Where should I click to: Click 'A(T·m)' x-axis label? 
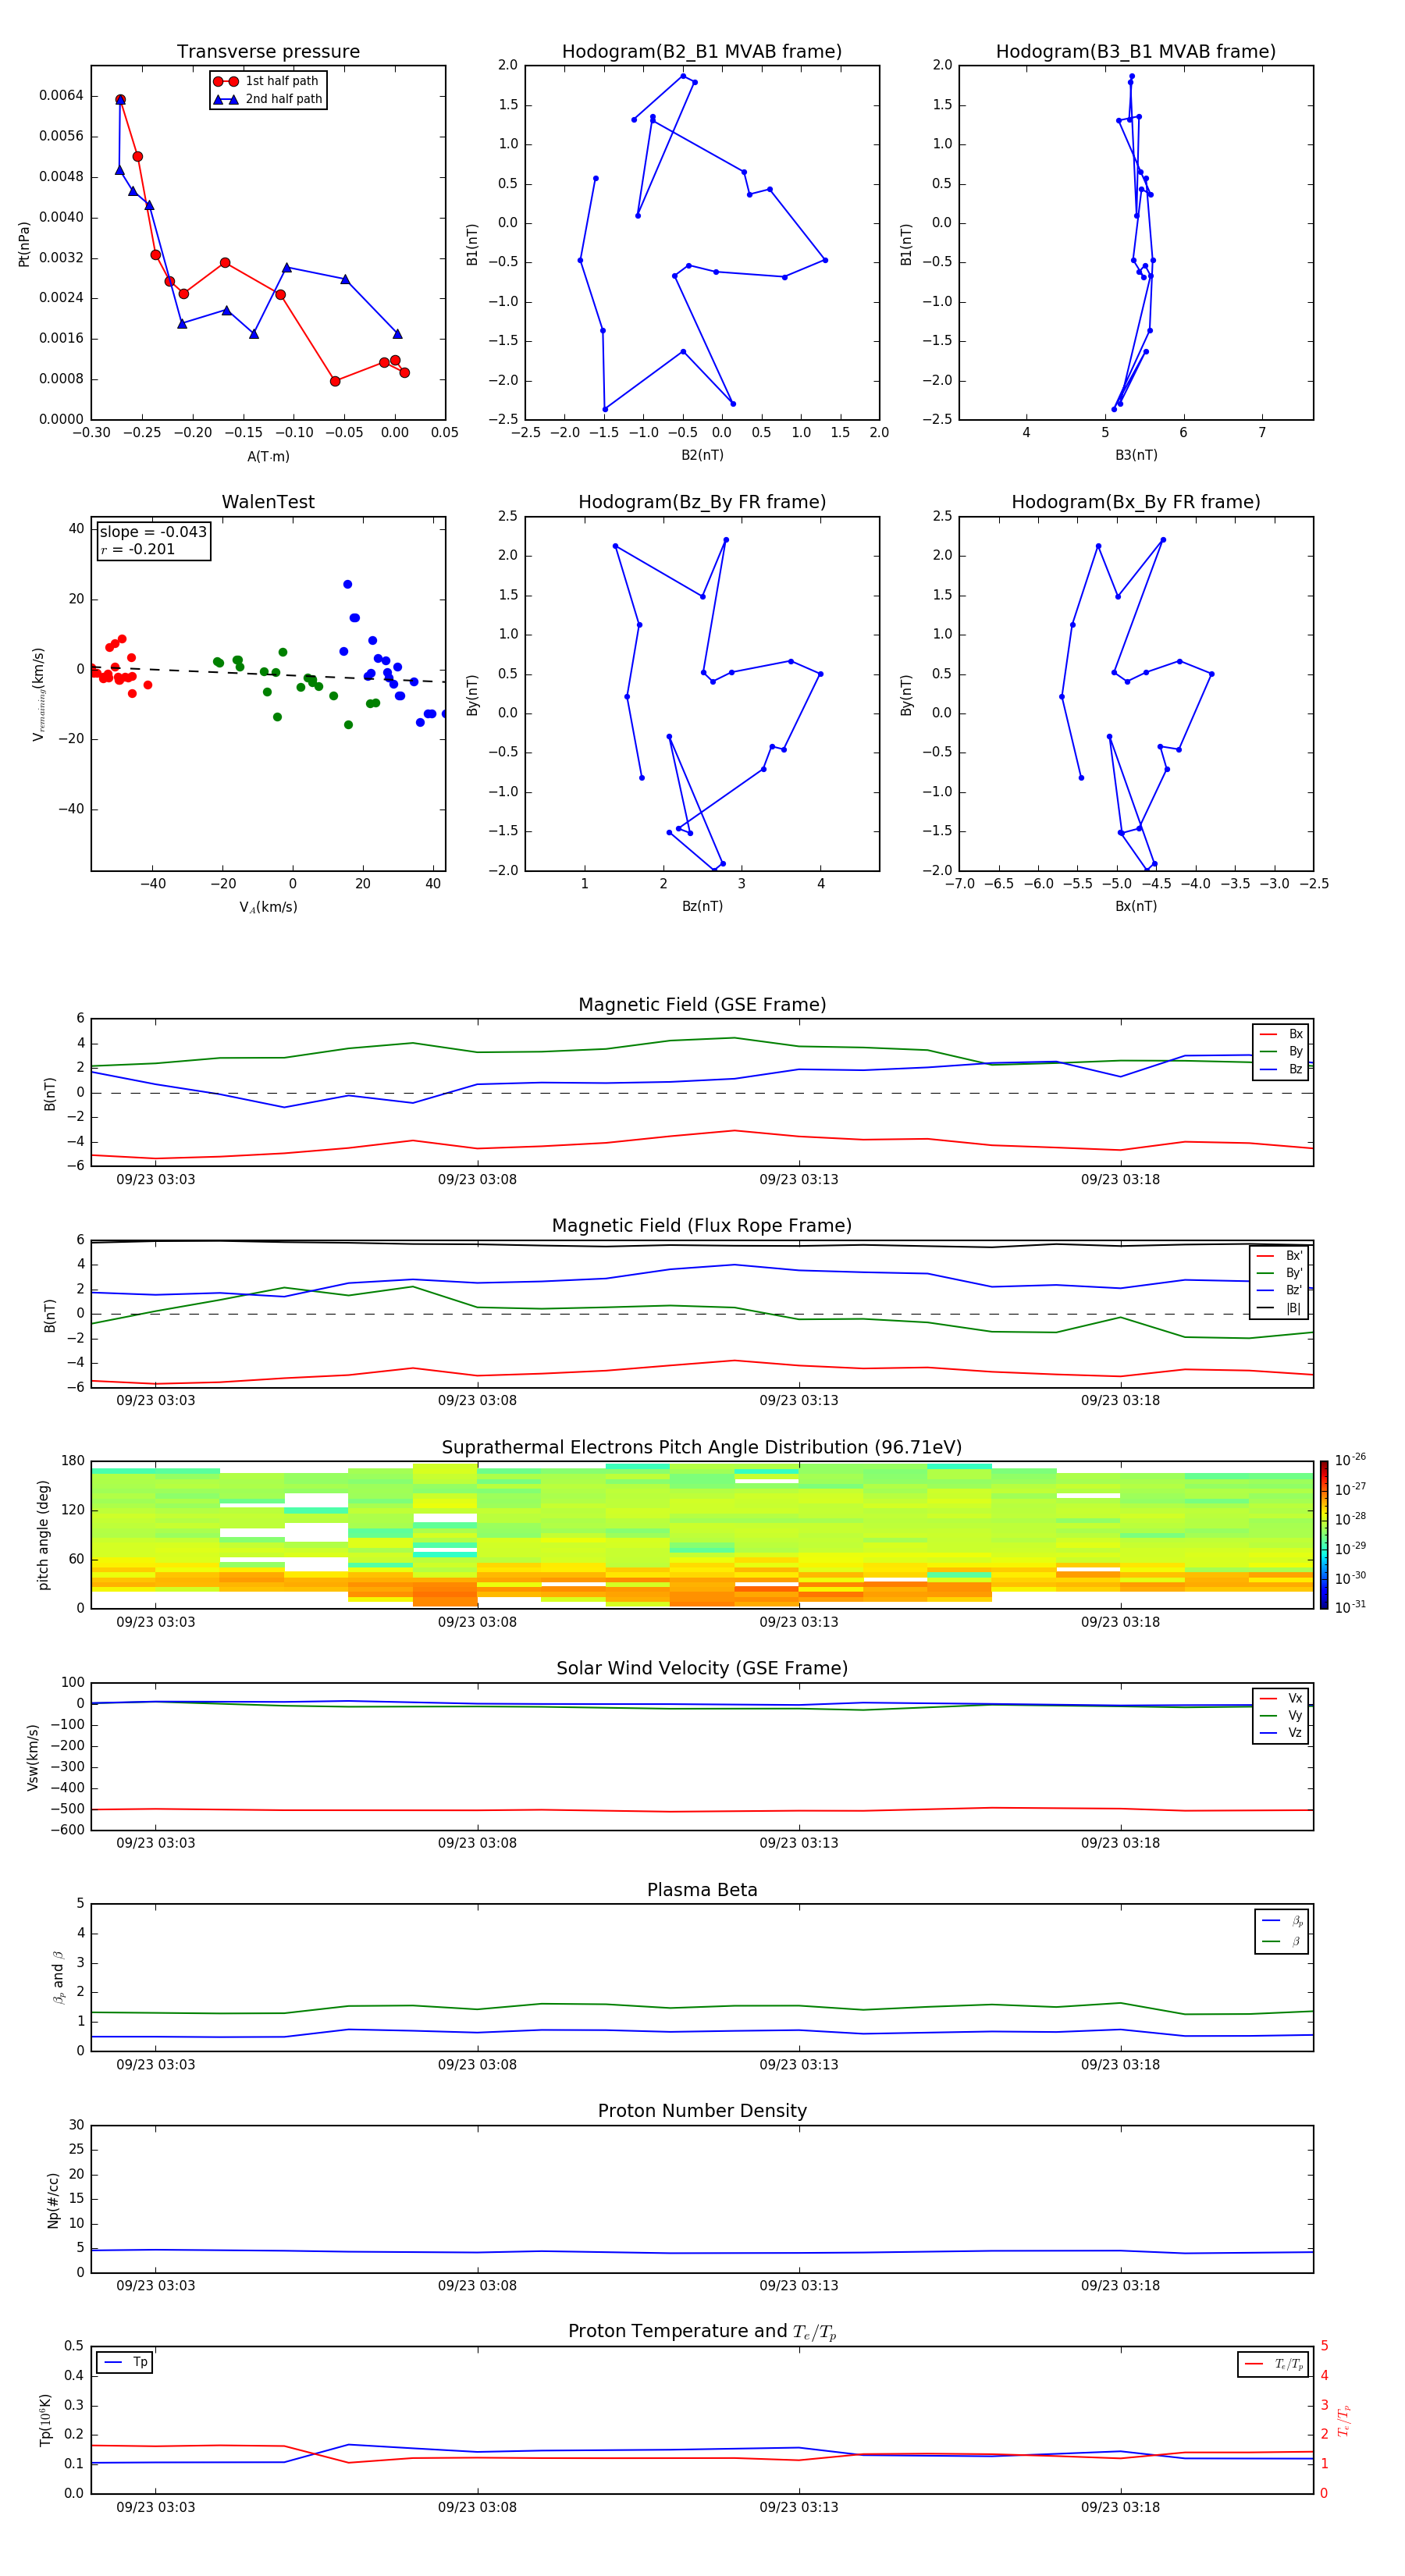coord(268,456)
